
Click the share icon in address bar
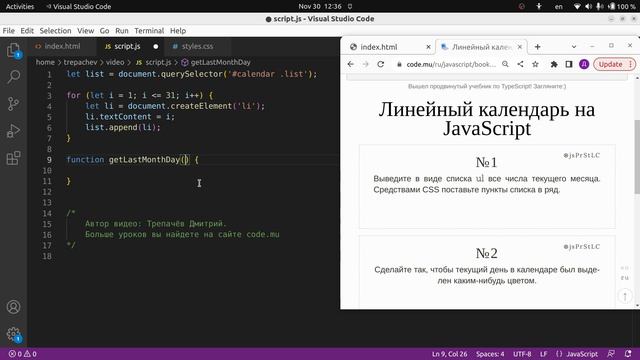click(520, 64)
